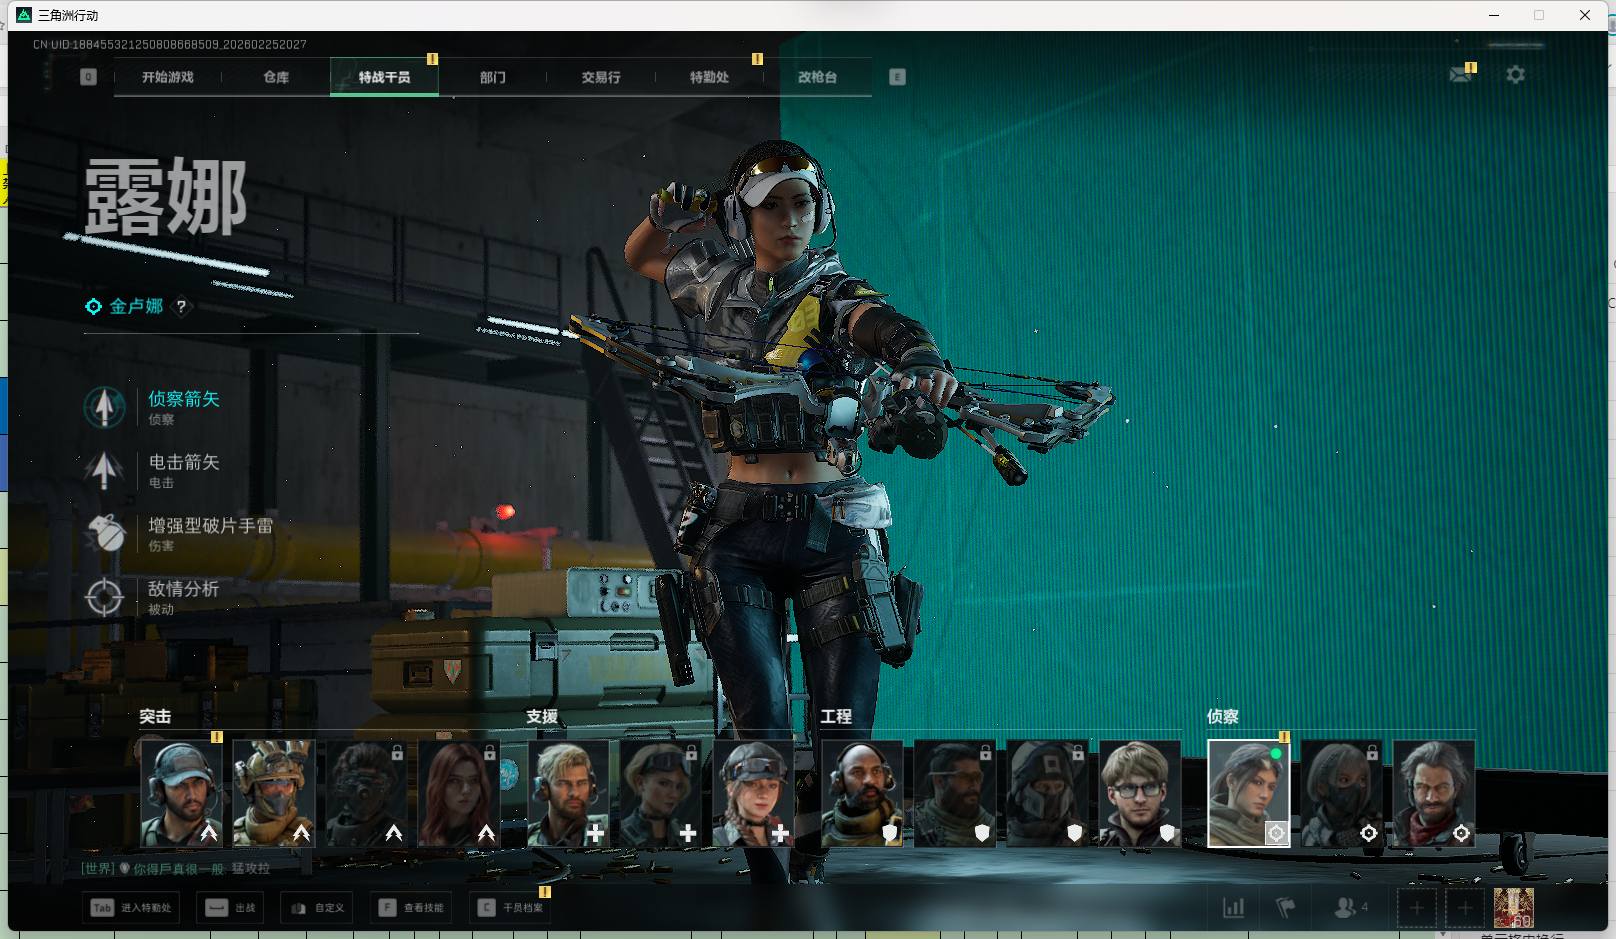Select the 敌情分析 passive skill icon

coord(104,597)
